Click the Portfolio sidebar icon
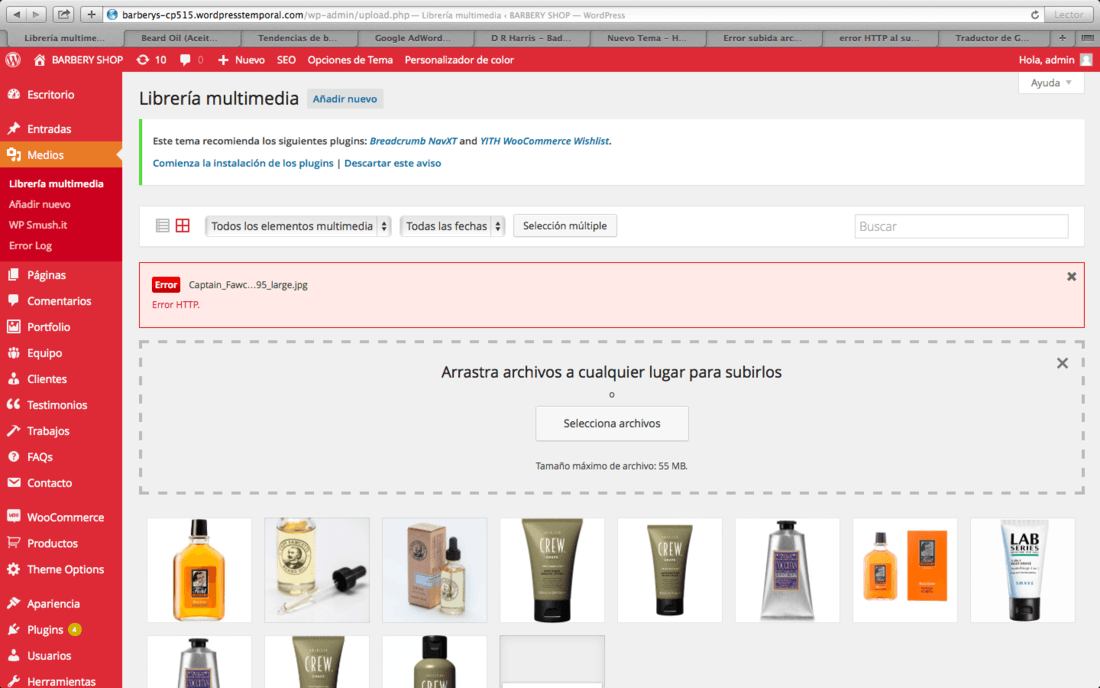 13,326
